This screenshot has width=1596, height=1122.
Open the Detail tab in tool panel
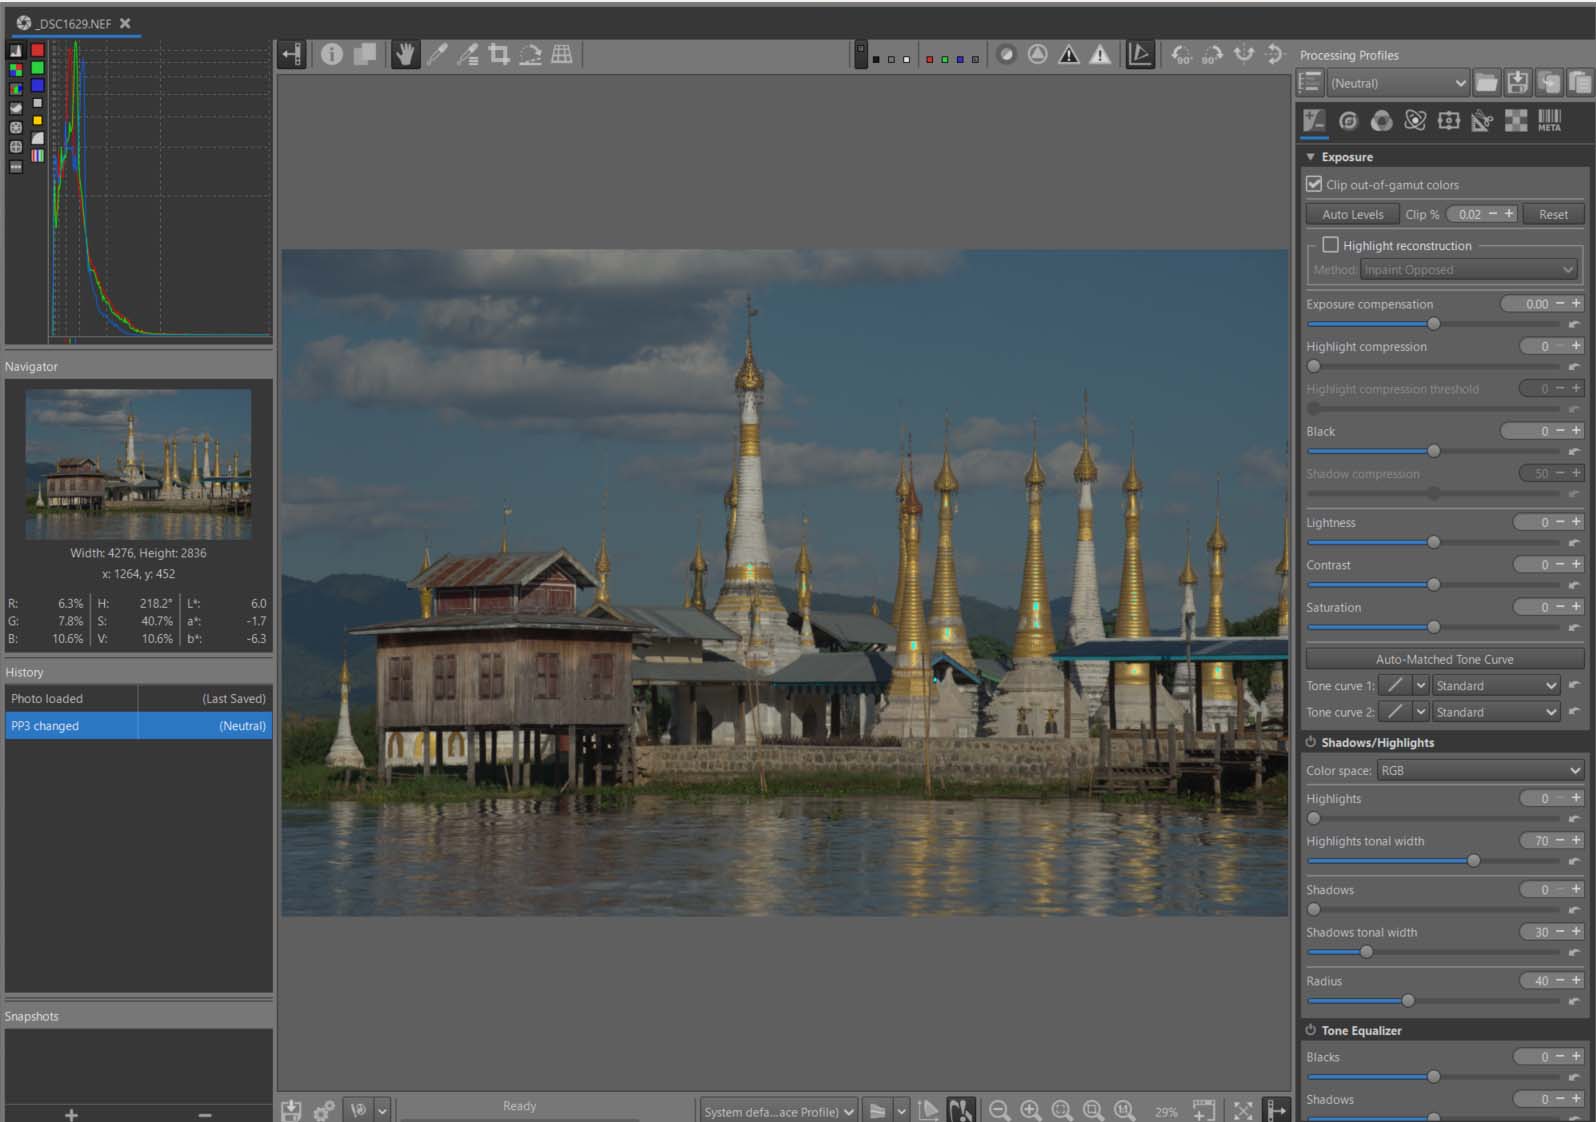pos(1348,121)
